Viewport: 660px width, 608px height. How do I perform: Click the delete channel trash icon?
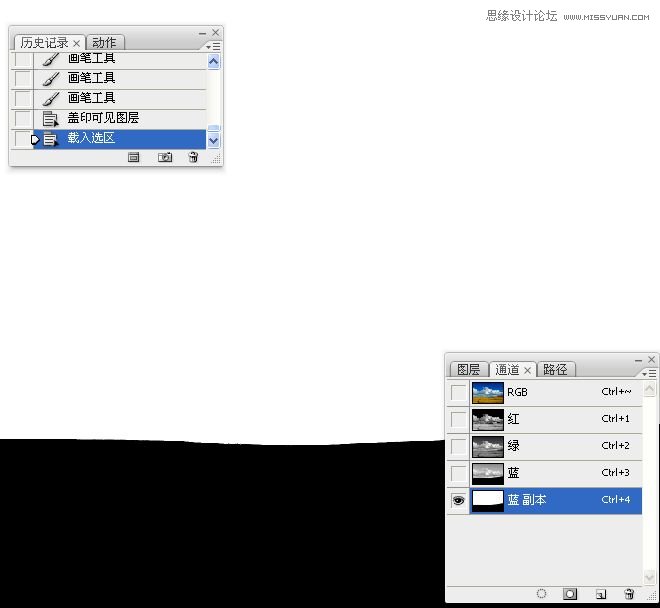(x=629, y=594)
